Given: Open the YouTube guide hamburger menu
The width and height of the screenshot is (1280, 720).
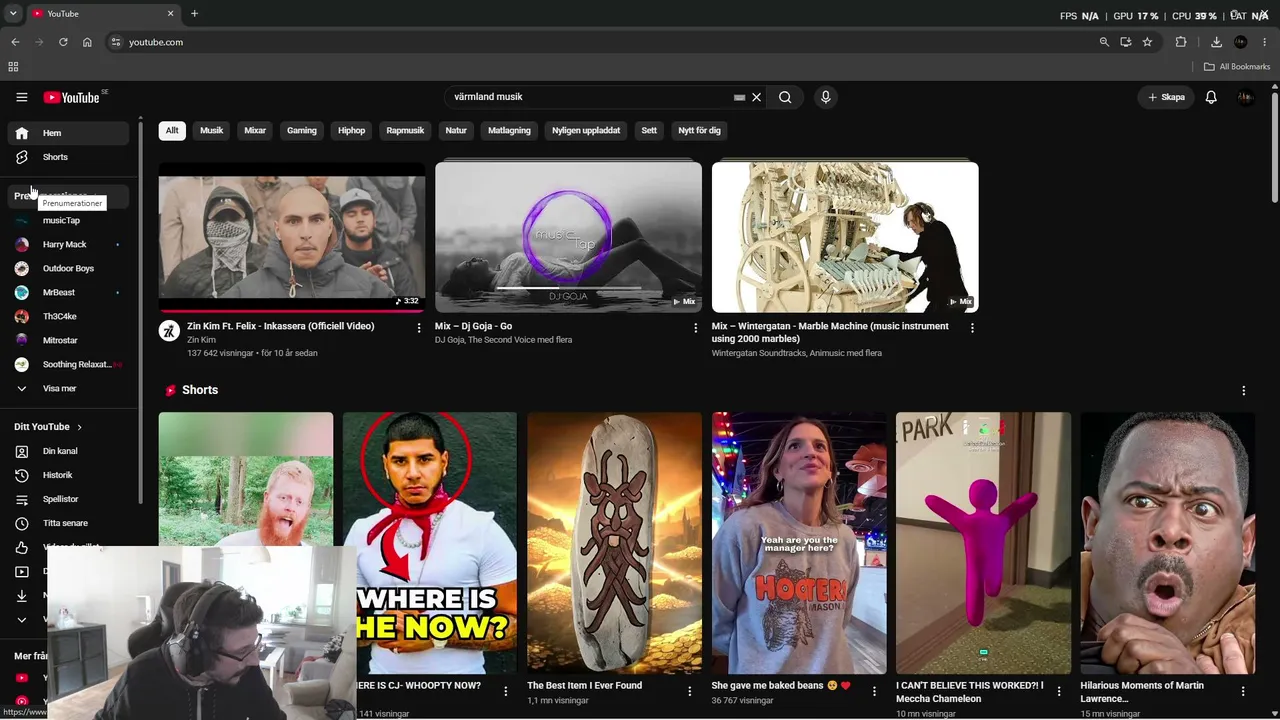Looking at the screenshot, I should 21,97.
